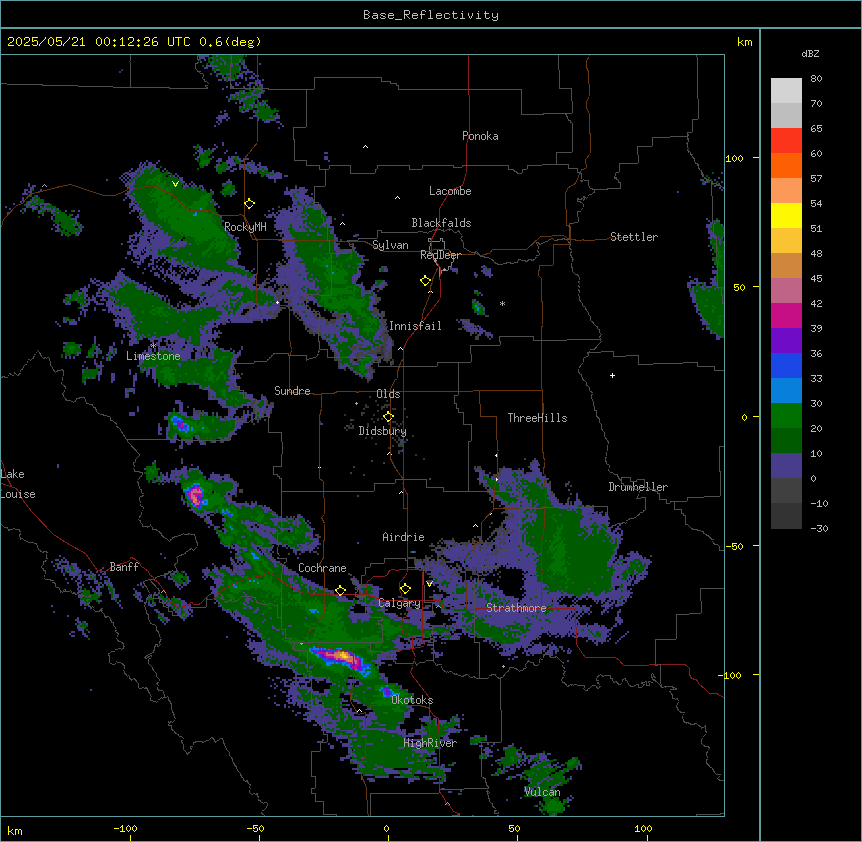Screen dimensions: 862x842
Task: Click the magenta storm cell northwest of Cochrane
Action: click(x=195, y=495)
